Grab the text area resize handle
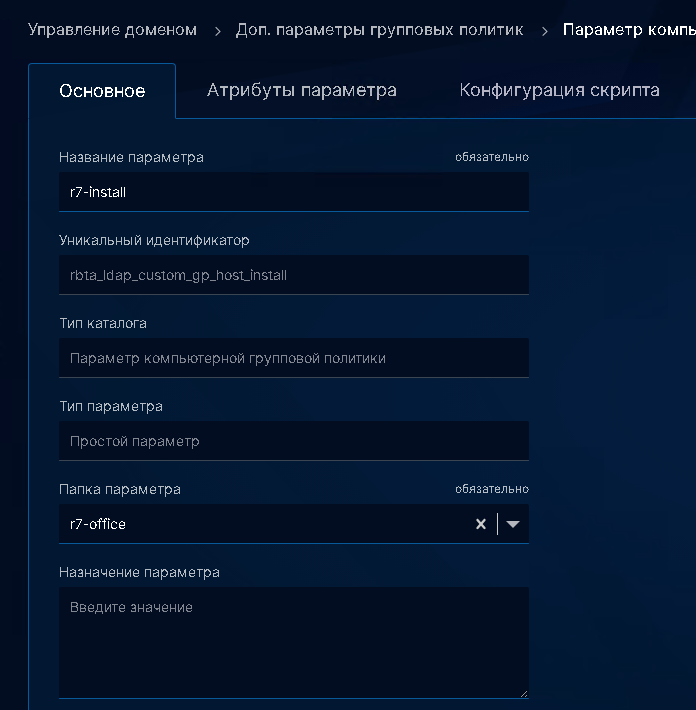Viewport: 696px width, 710px height. coord(524,693)
